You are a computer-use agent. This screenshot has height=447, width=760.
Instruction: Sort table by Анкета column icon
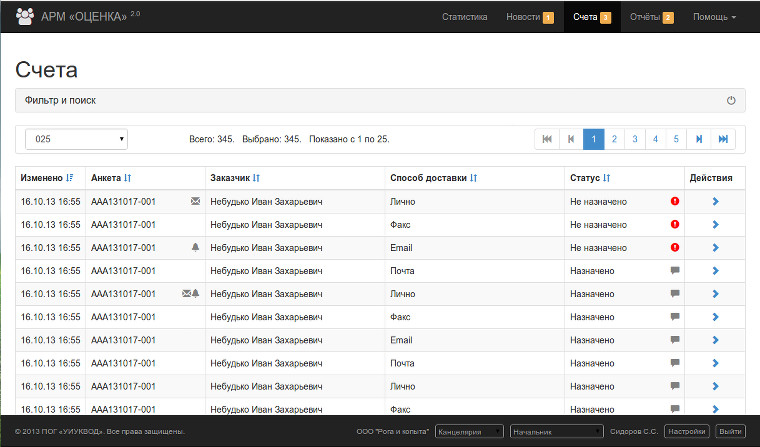127,178
